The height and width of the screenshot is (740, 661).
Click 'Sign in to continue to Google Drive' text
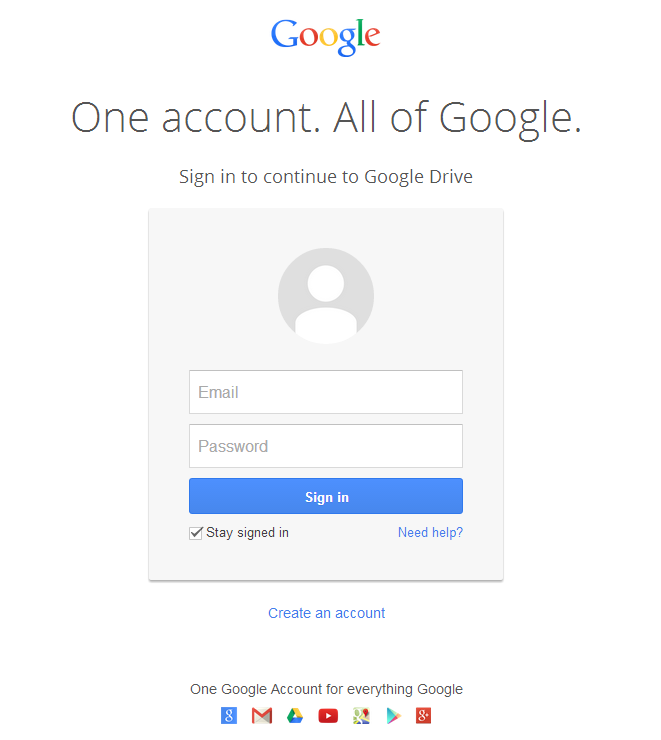[x=326, y=177]
